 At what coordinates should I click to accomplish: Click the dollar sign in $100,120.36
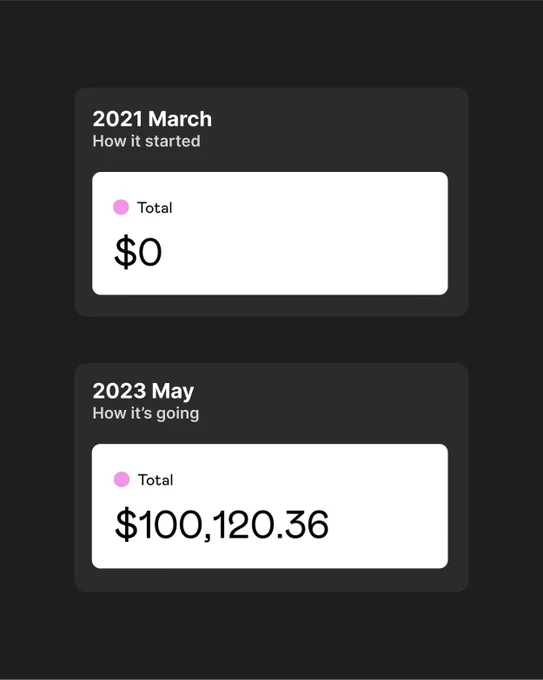(x=126, y=524)
